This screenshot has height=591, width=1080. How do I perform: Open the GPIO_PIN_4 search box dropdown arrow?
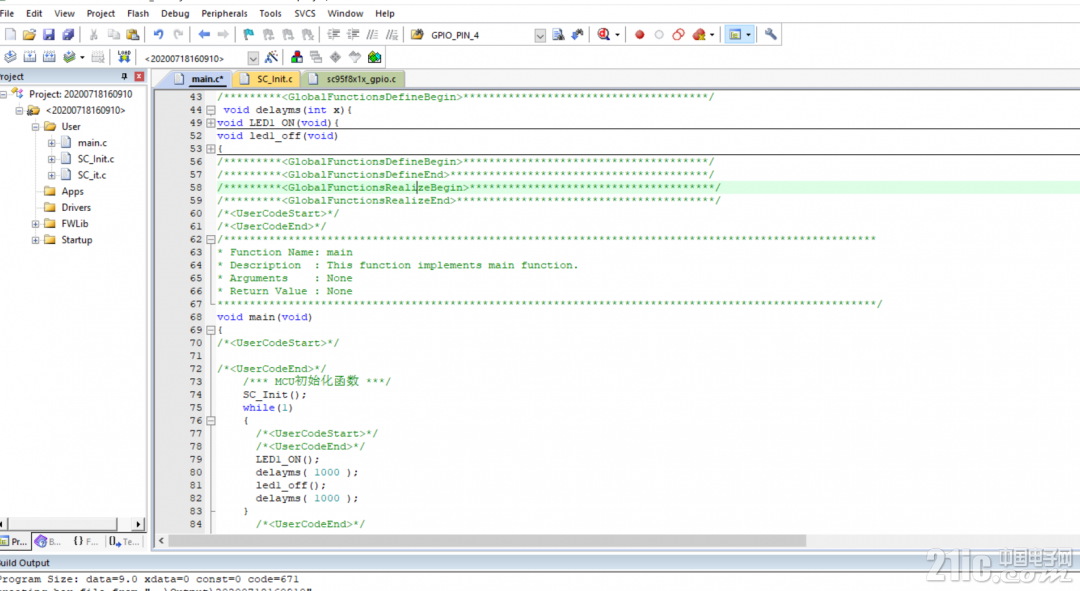[x=540, y=35]
